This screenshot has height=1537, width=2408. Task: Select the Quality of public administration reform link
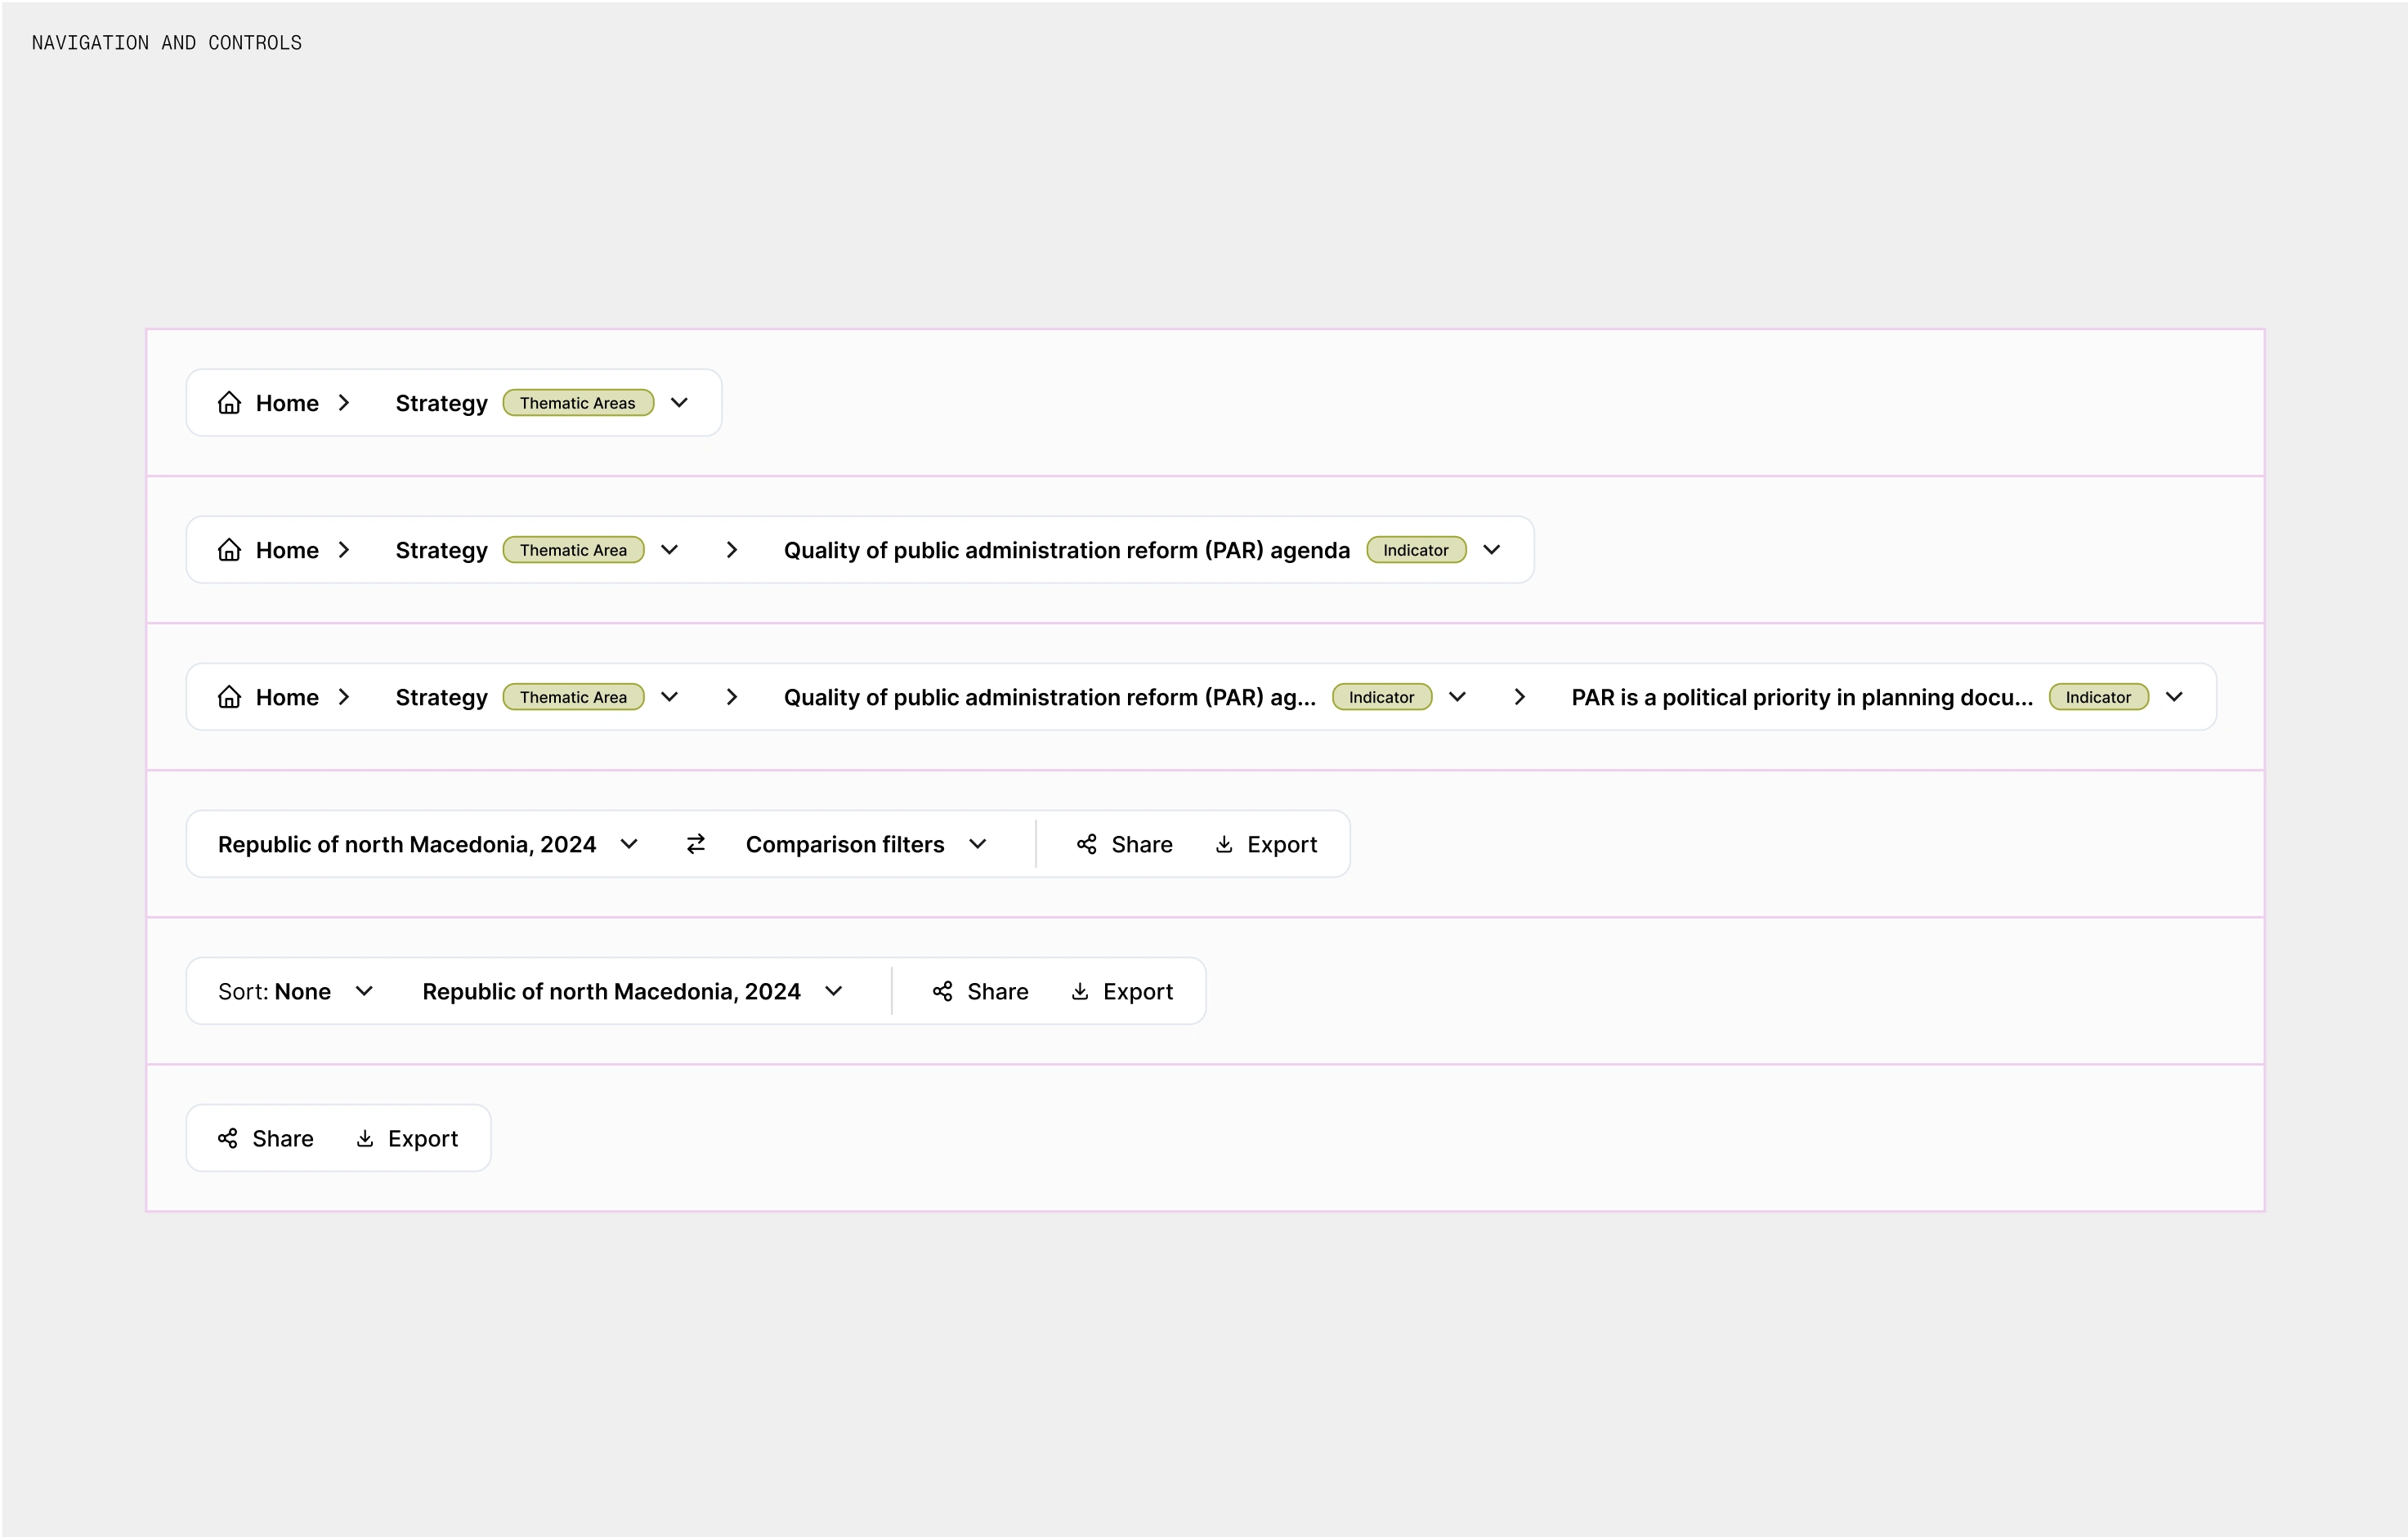[x=1066, y=549]
